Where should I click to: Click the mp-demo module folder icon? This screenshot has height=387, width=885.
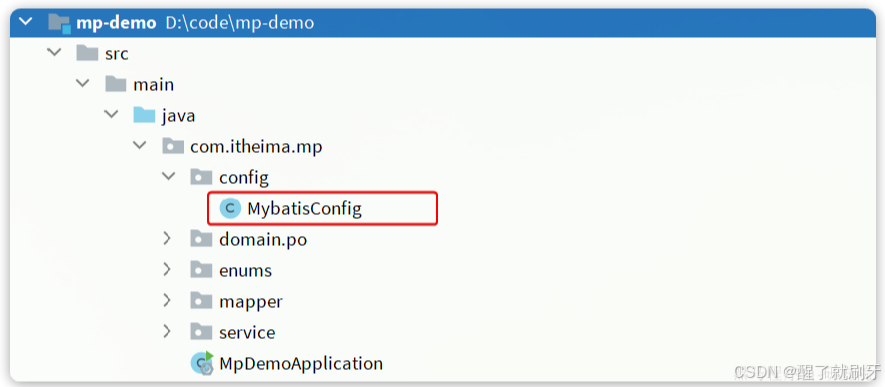click(59, 23)
